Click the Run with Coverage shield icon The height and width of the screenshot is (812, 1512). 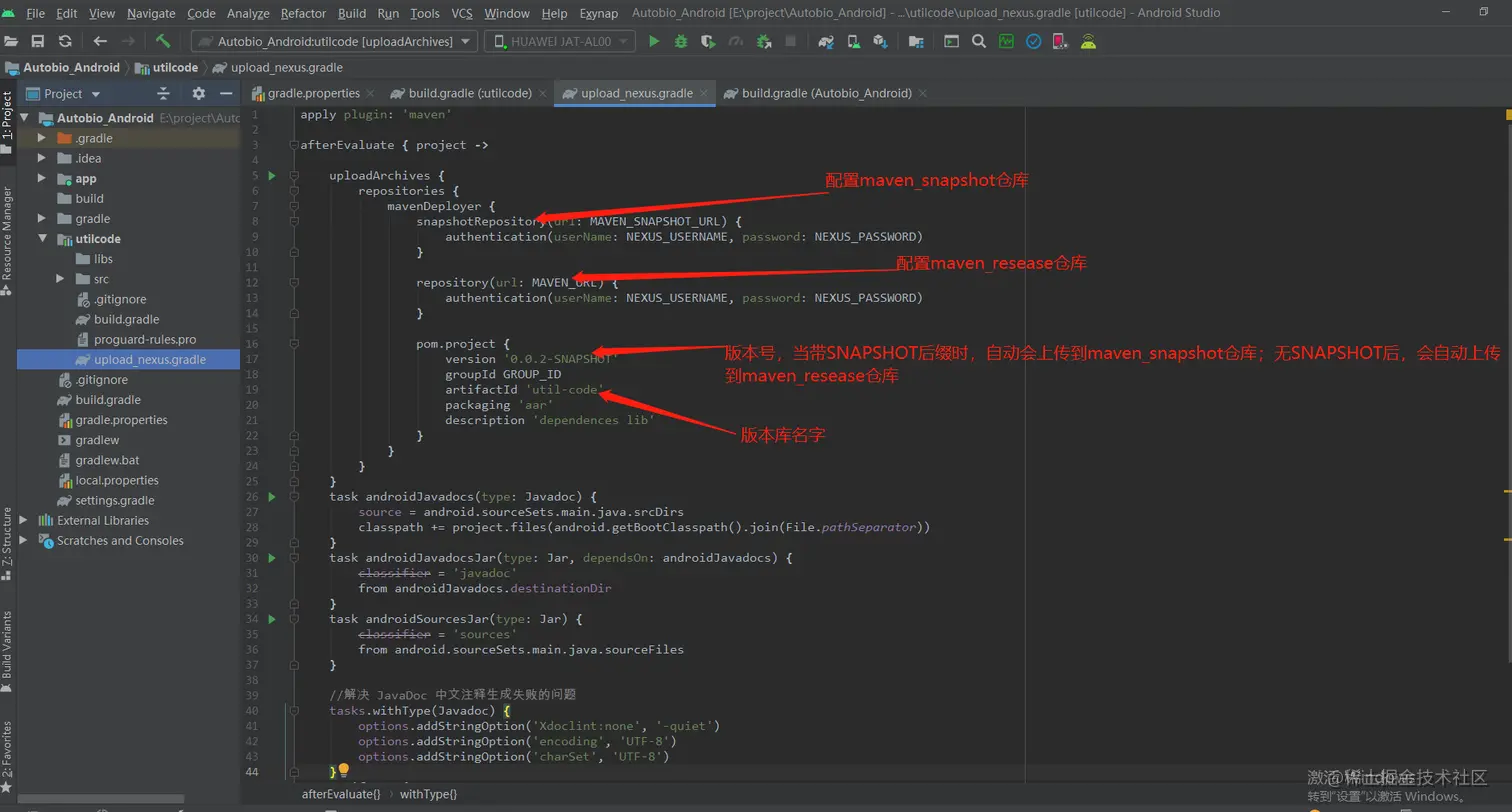pyautogui.click(x=708, y=41)
